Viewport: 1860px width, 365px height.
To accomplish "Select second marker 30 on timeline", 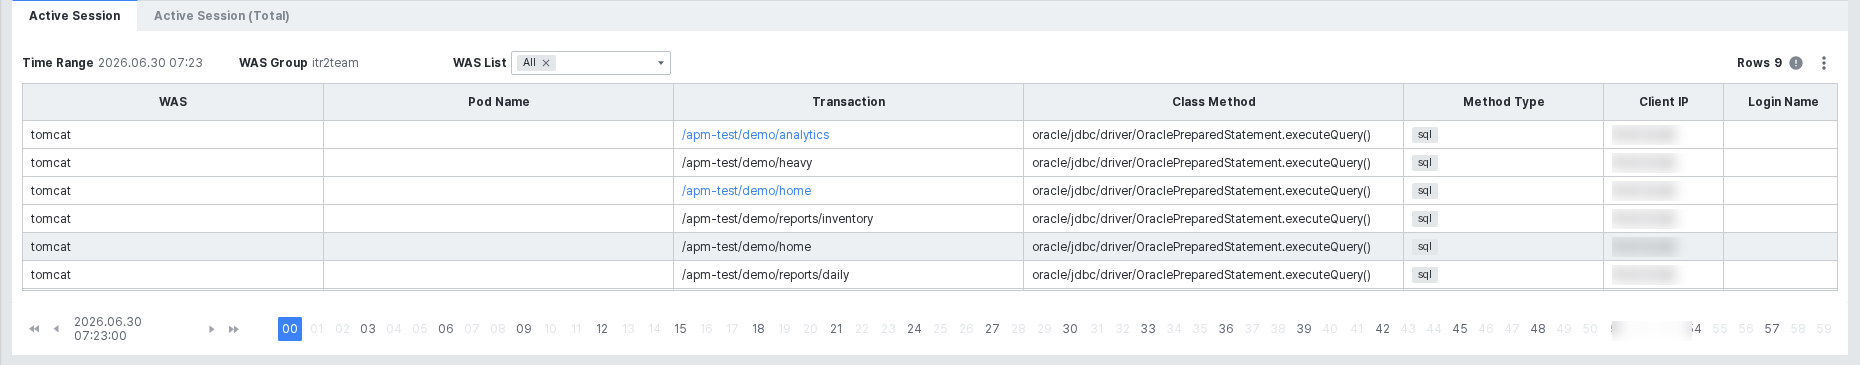I will coord(1070,329).
